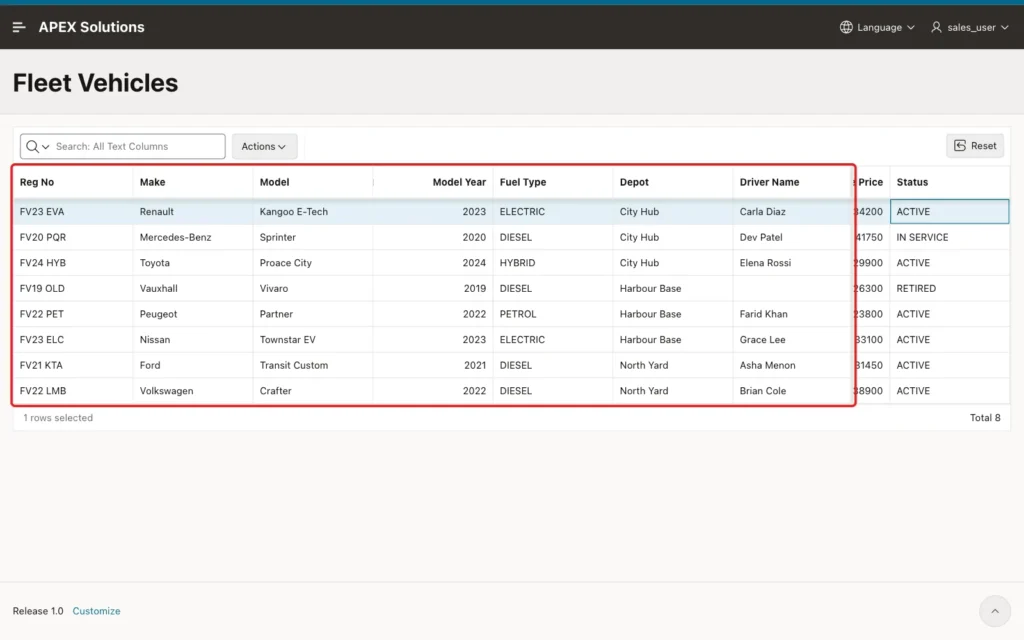Click the Ford make cell
The image size is (1024, 640).
pos(193,365)
